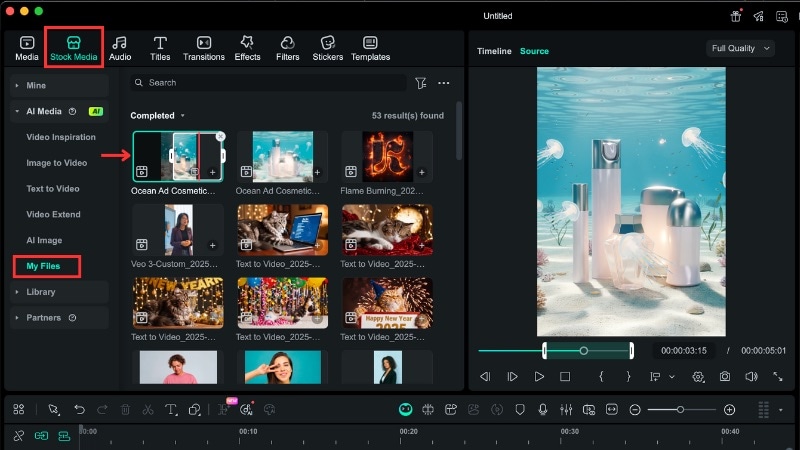Open the audio mixer icon
800x450 pixels.
(x=566, y=410)
